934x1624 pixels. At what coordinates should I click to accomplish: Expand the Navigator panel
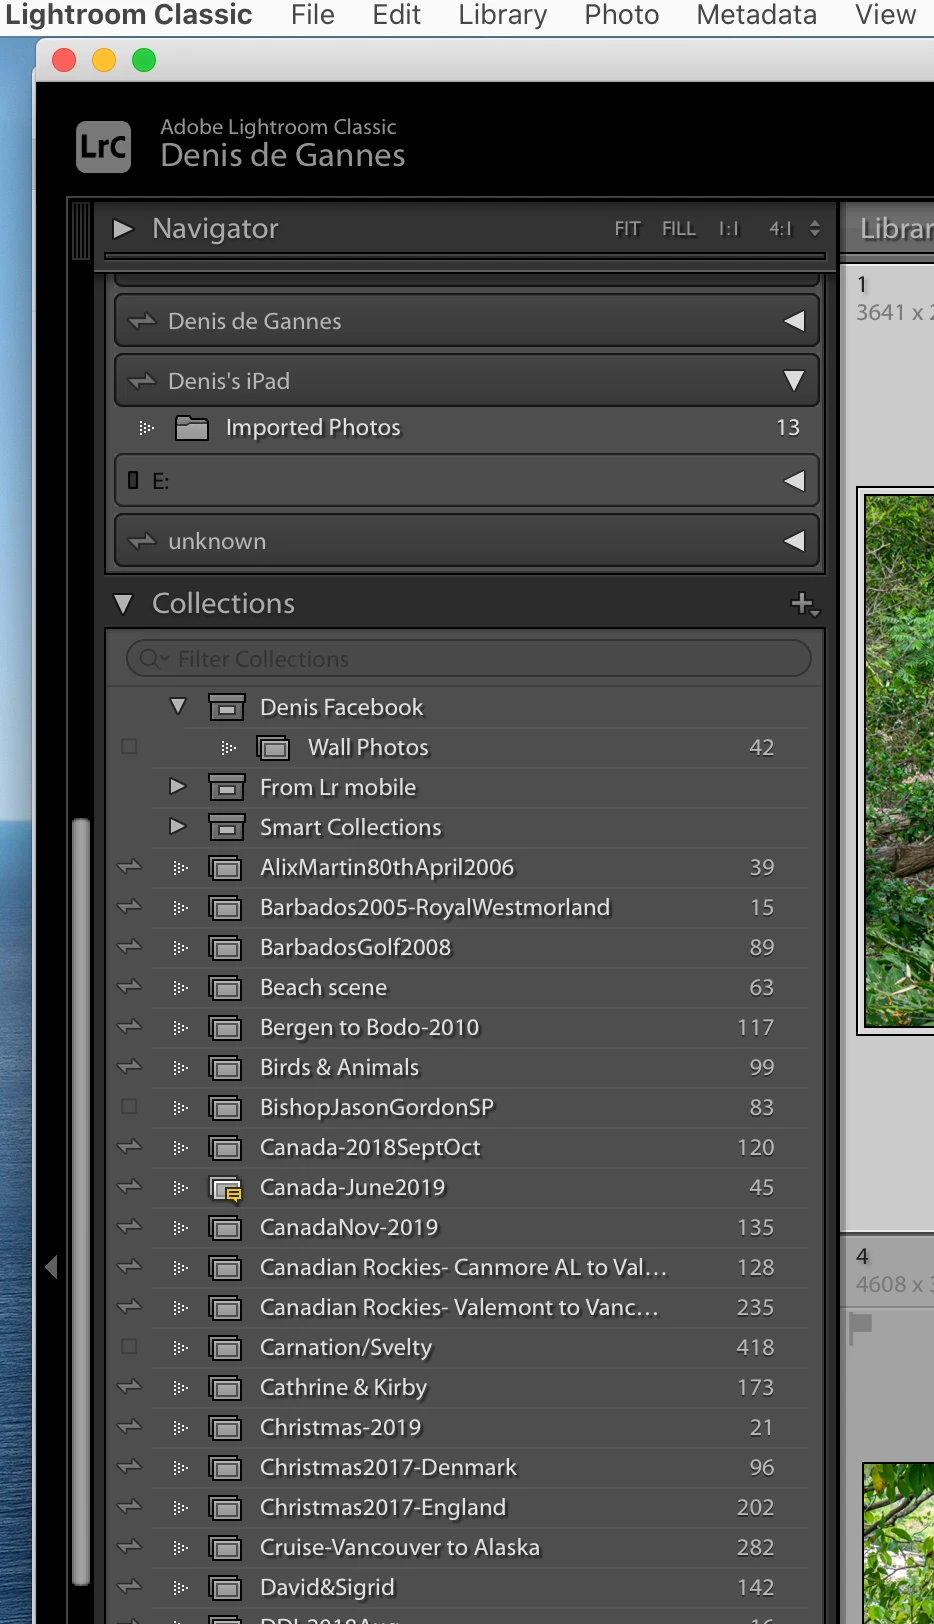pyautogui.click(x=123, y=229)
